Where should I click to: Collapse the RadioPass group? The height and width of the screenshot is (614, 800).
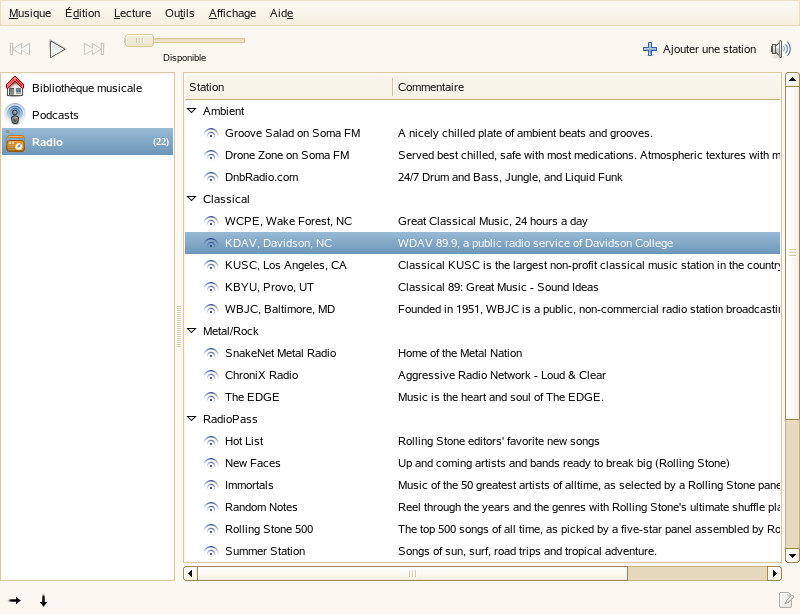[191, 419]
